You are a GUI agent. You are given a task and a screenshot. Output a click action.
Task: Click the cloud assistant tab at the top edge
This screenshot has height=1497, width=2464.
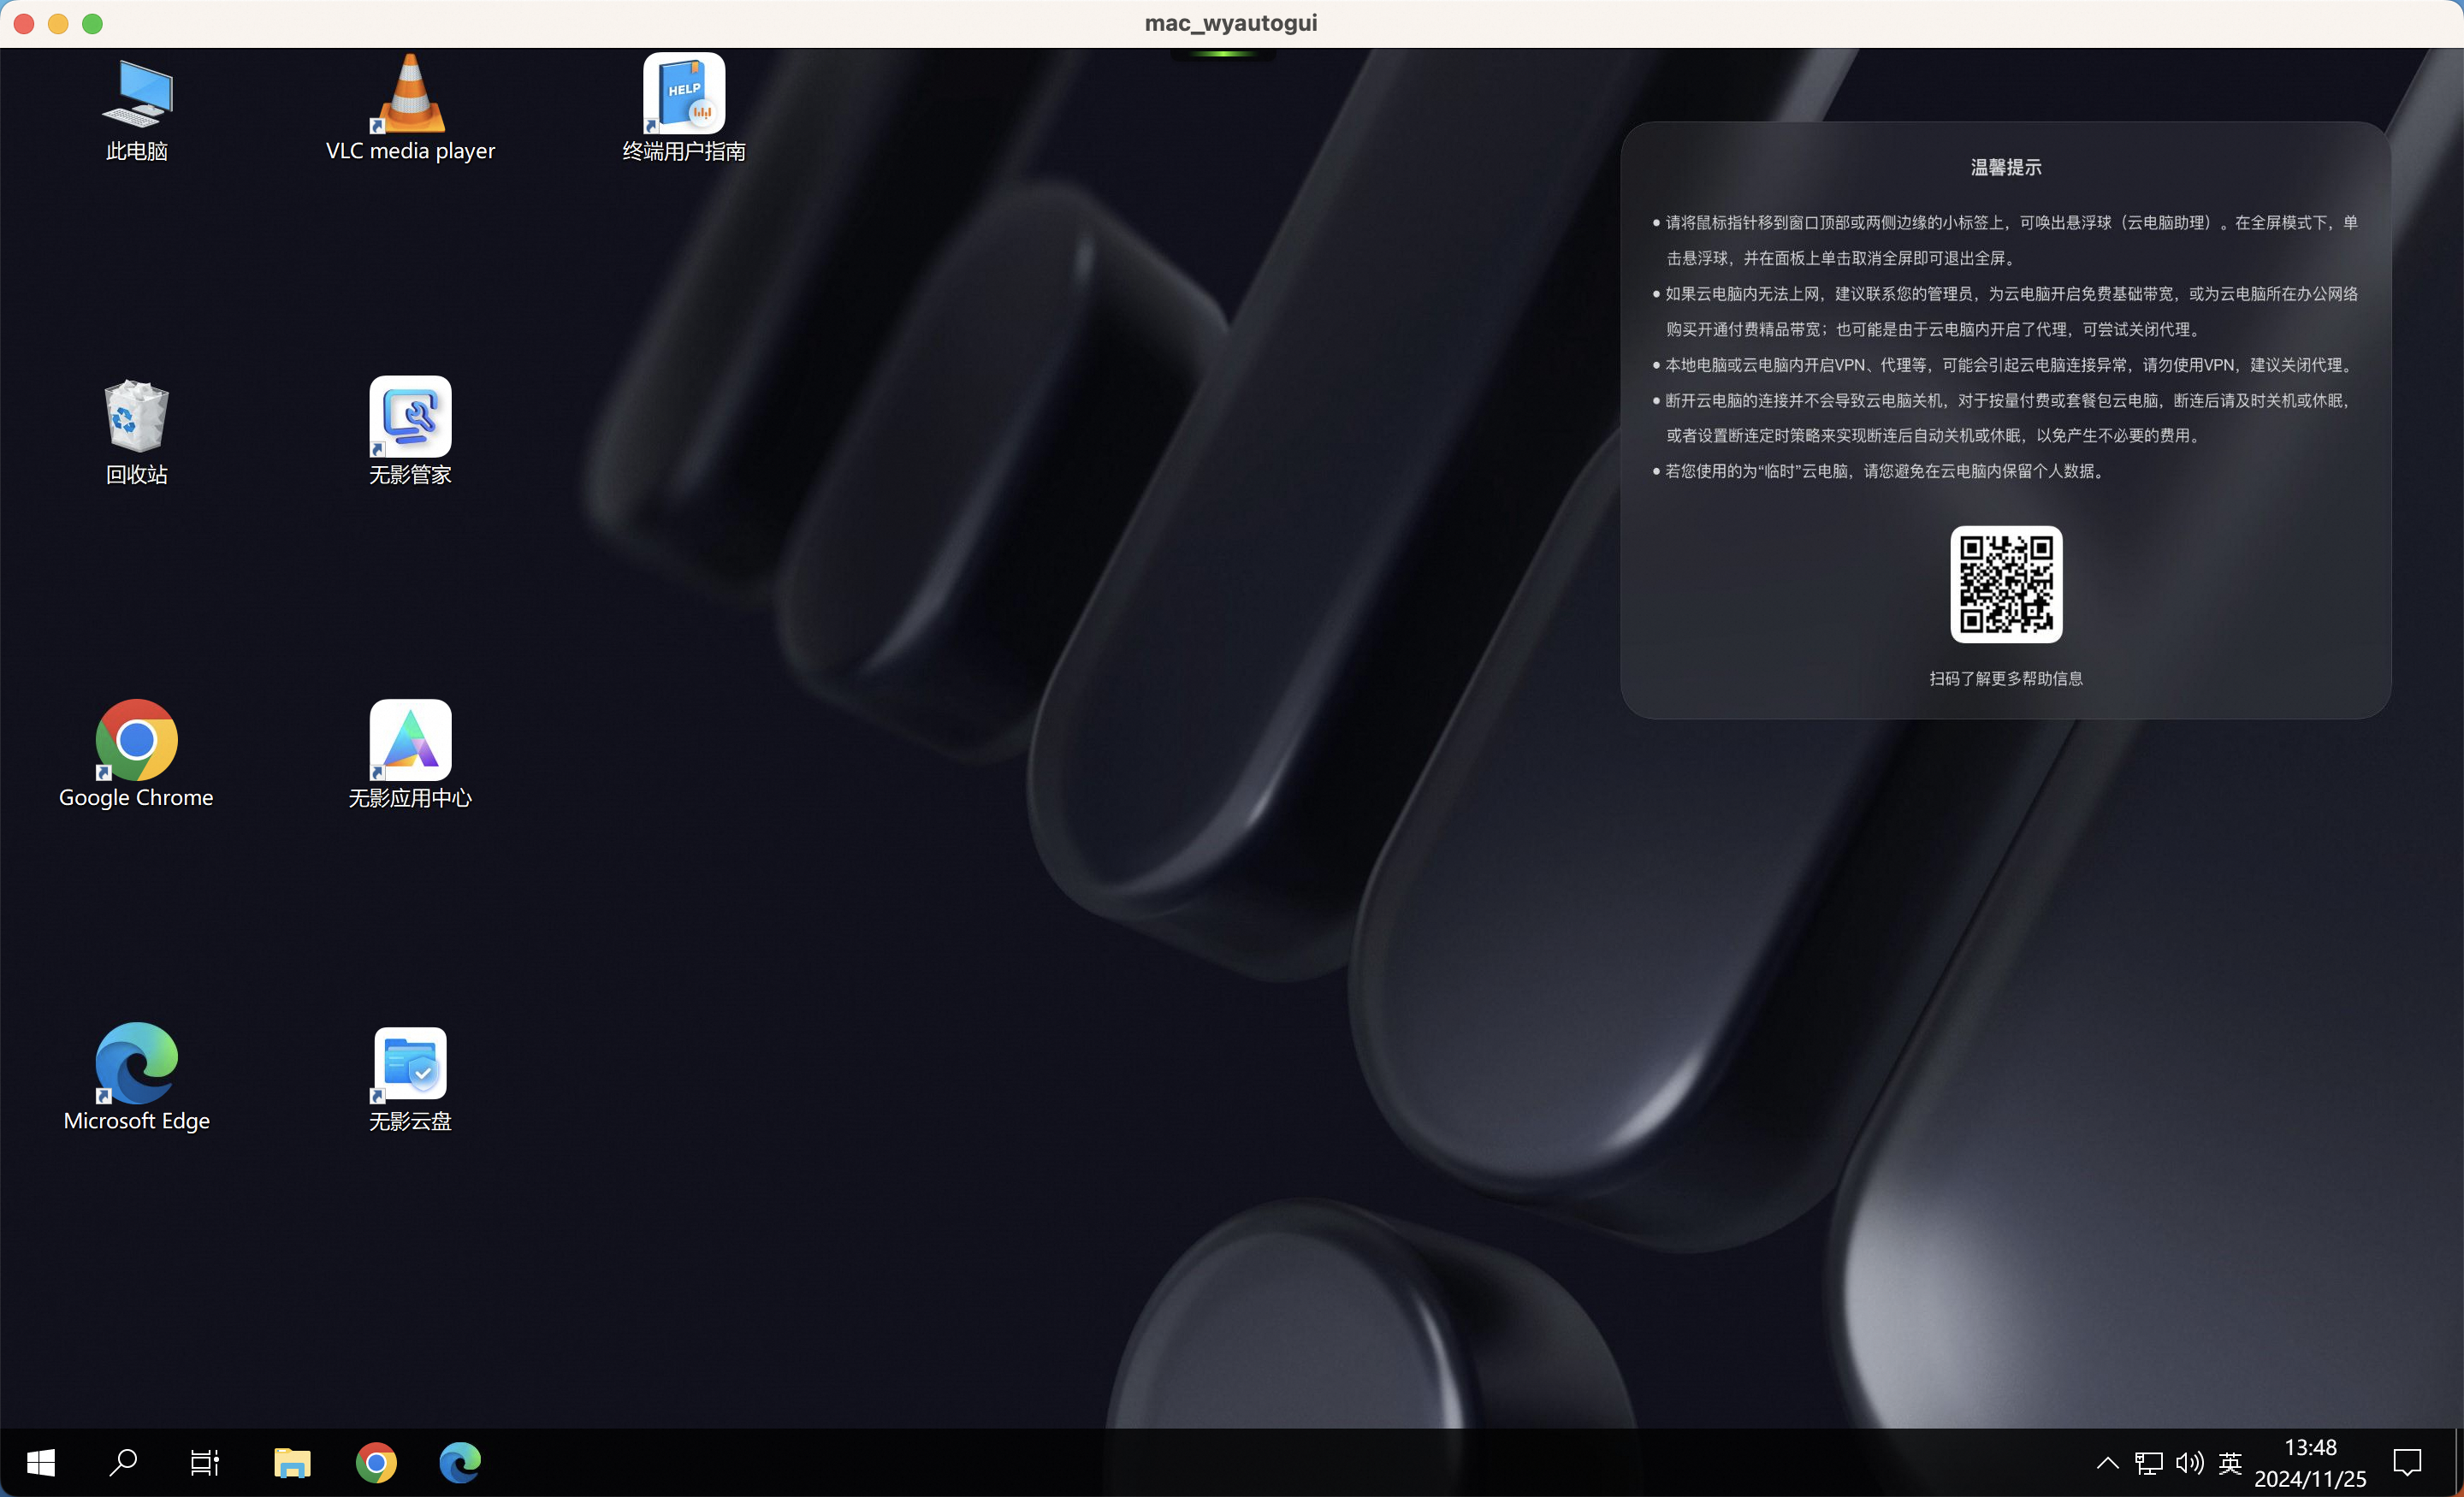pos(1223,54)
